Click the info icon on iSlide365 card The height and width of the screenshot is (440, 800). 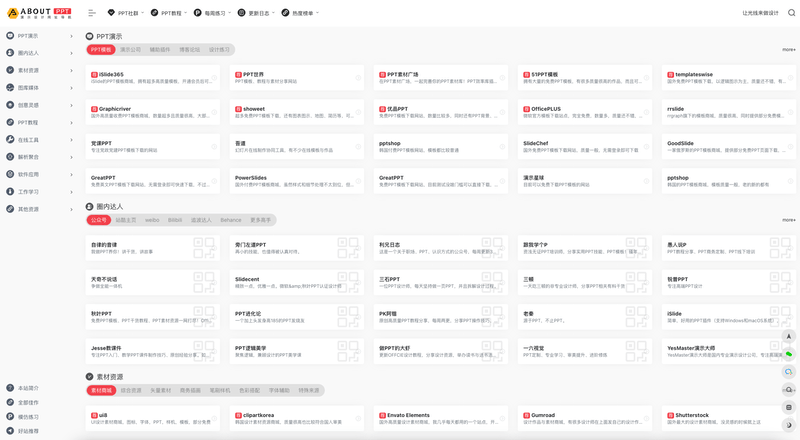click(214, 78)
